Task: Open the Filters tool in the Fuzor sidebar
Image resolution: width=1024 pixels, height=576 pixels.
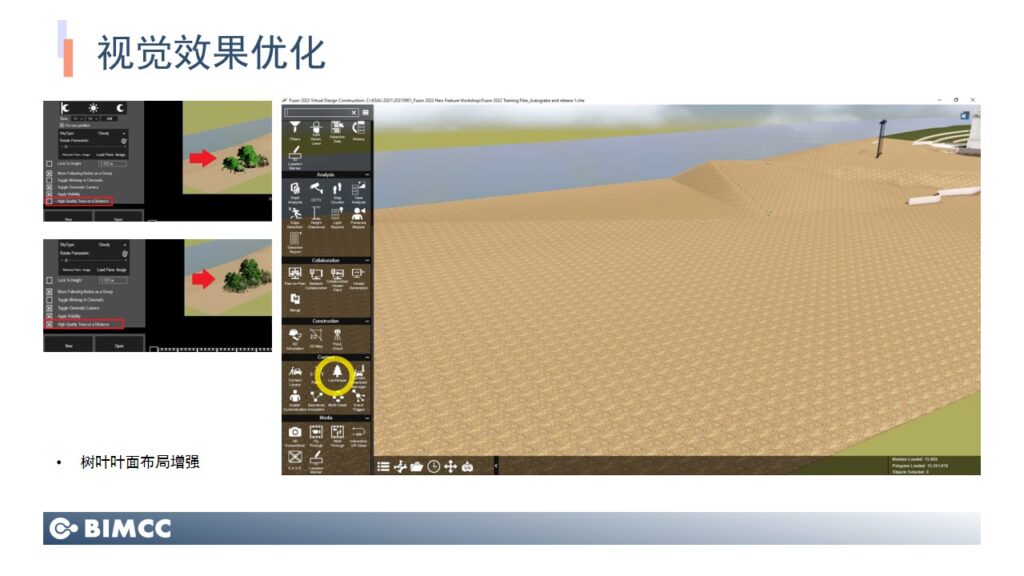Action: (295, 129)
